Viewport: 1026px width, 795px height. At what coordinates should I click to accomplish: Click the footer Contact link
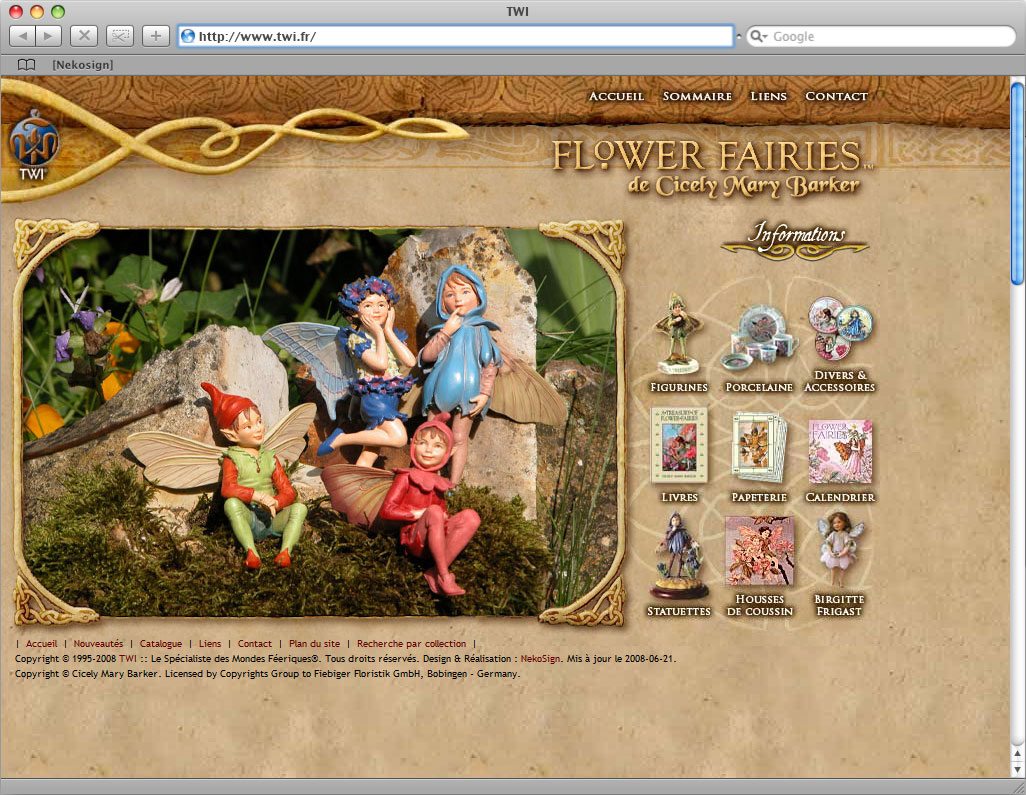[x=255, y=644]
